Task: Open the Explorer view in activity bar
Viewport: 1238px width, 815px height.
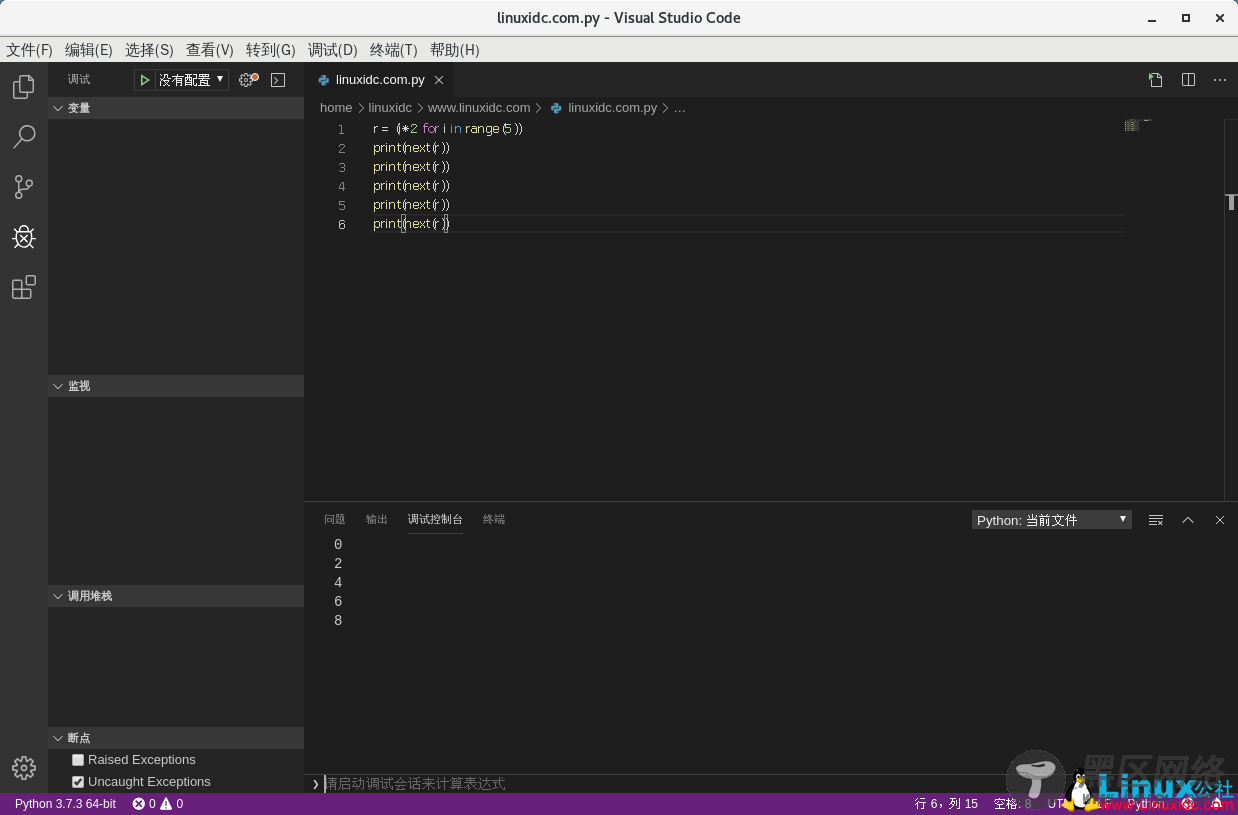Action: click(24, 87)
